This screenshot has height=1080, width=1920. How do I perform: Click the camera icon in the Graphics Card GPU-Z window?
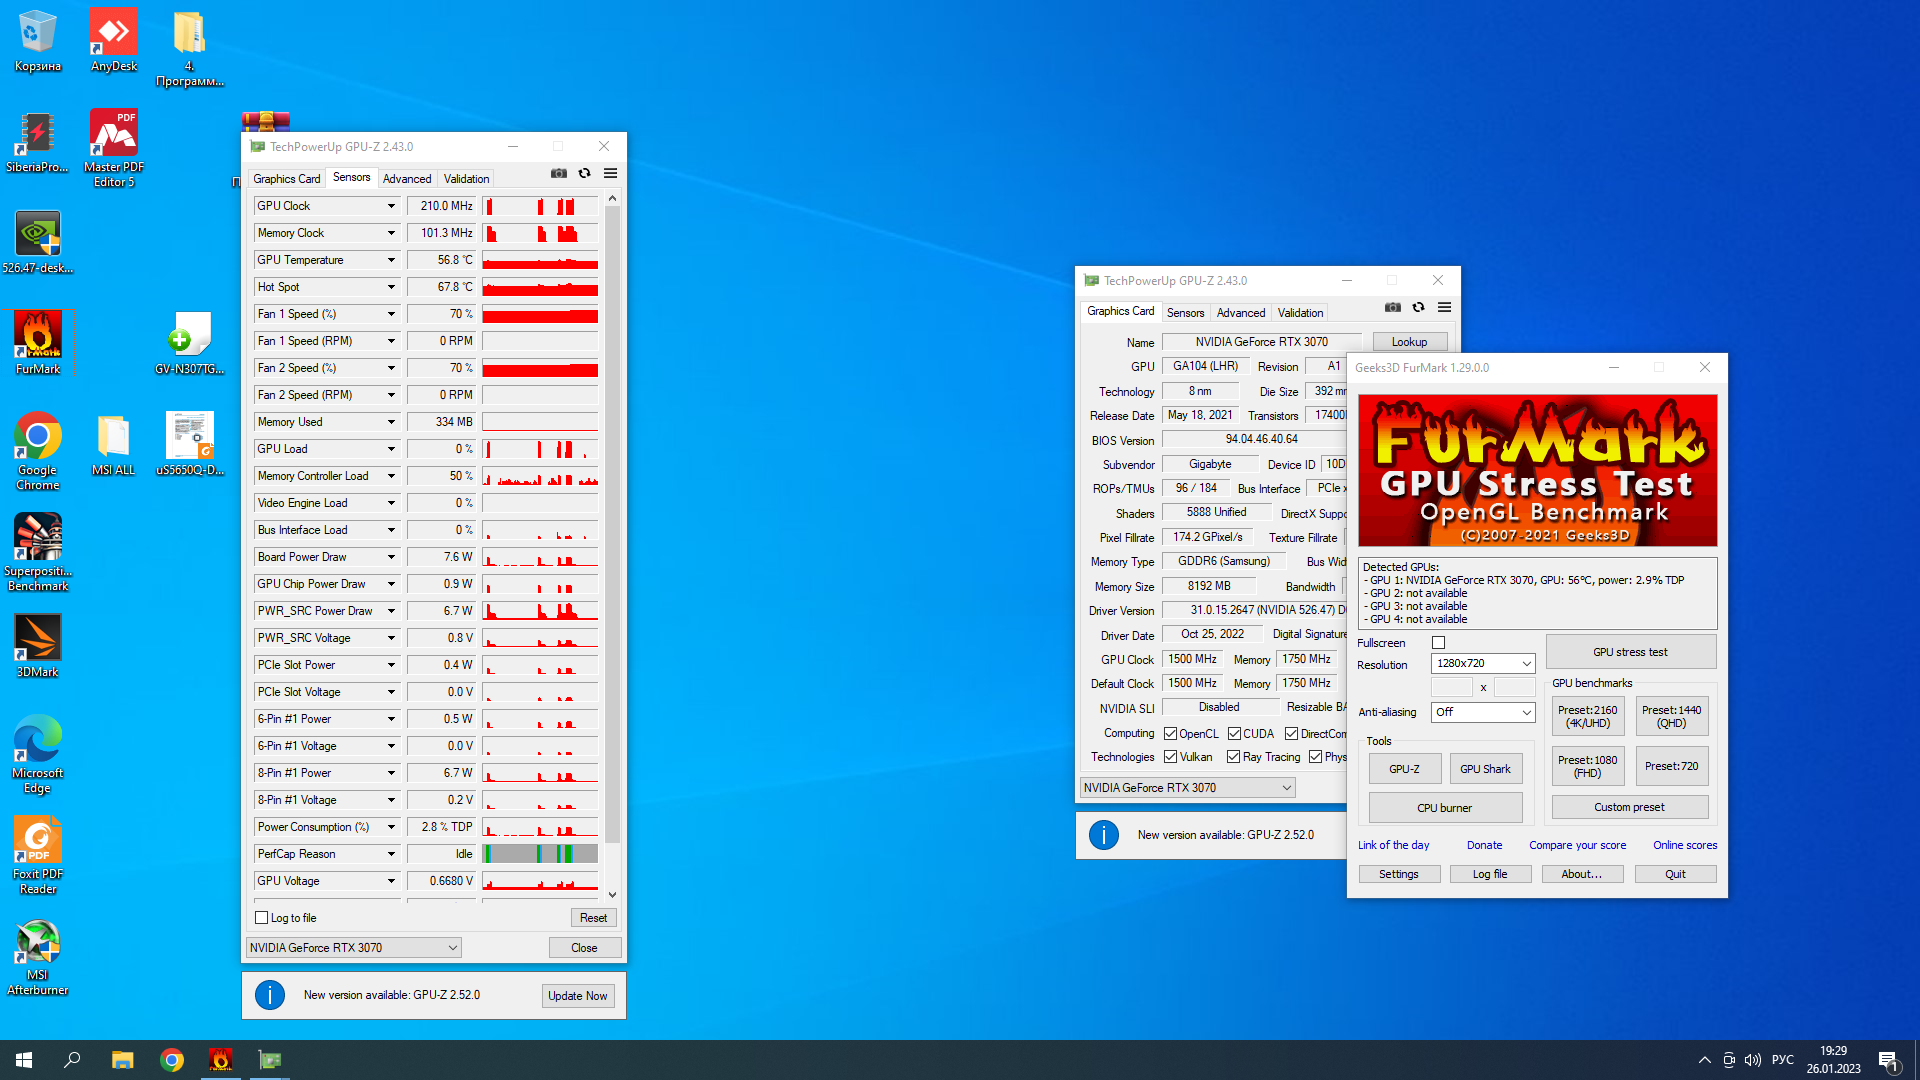click(1393, 308)
